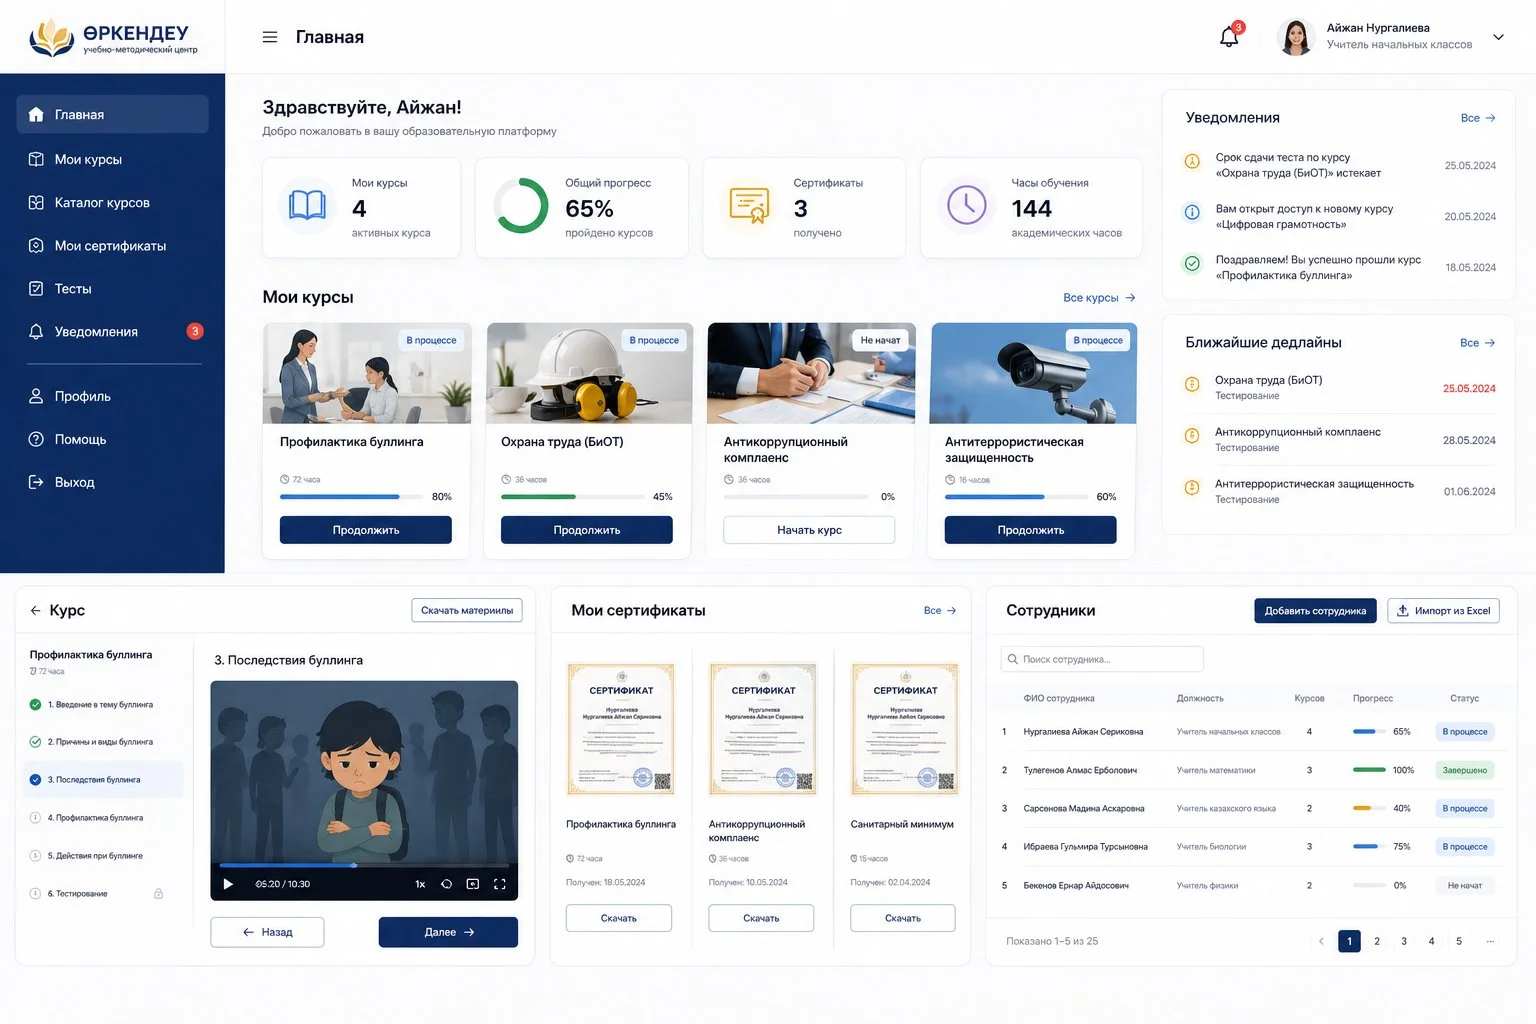Click previous page chevron in pagination

point(1321,941)
